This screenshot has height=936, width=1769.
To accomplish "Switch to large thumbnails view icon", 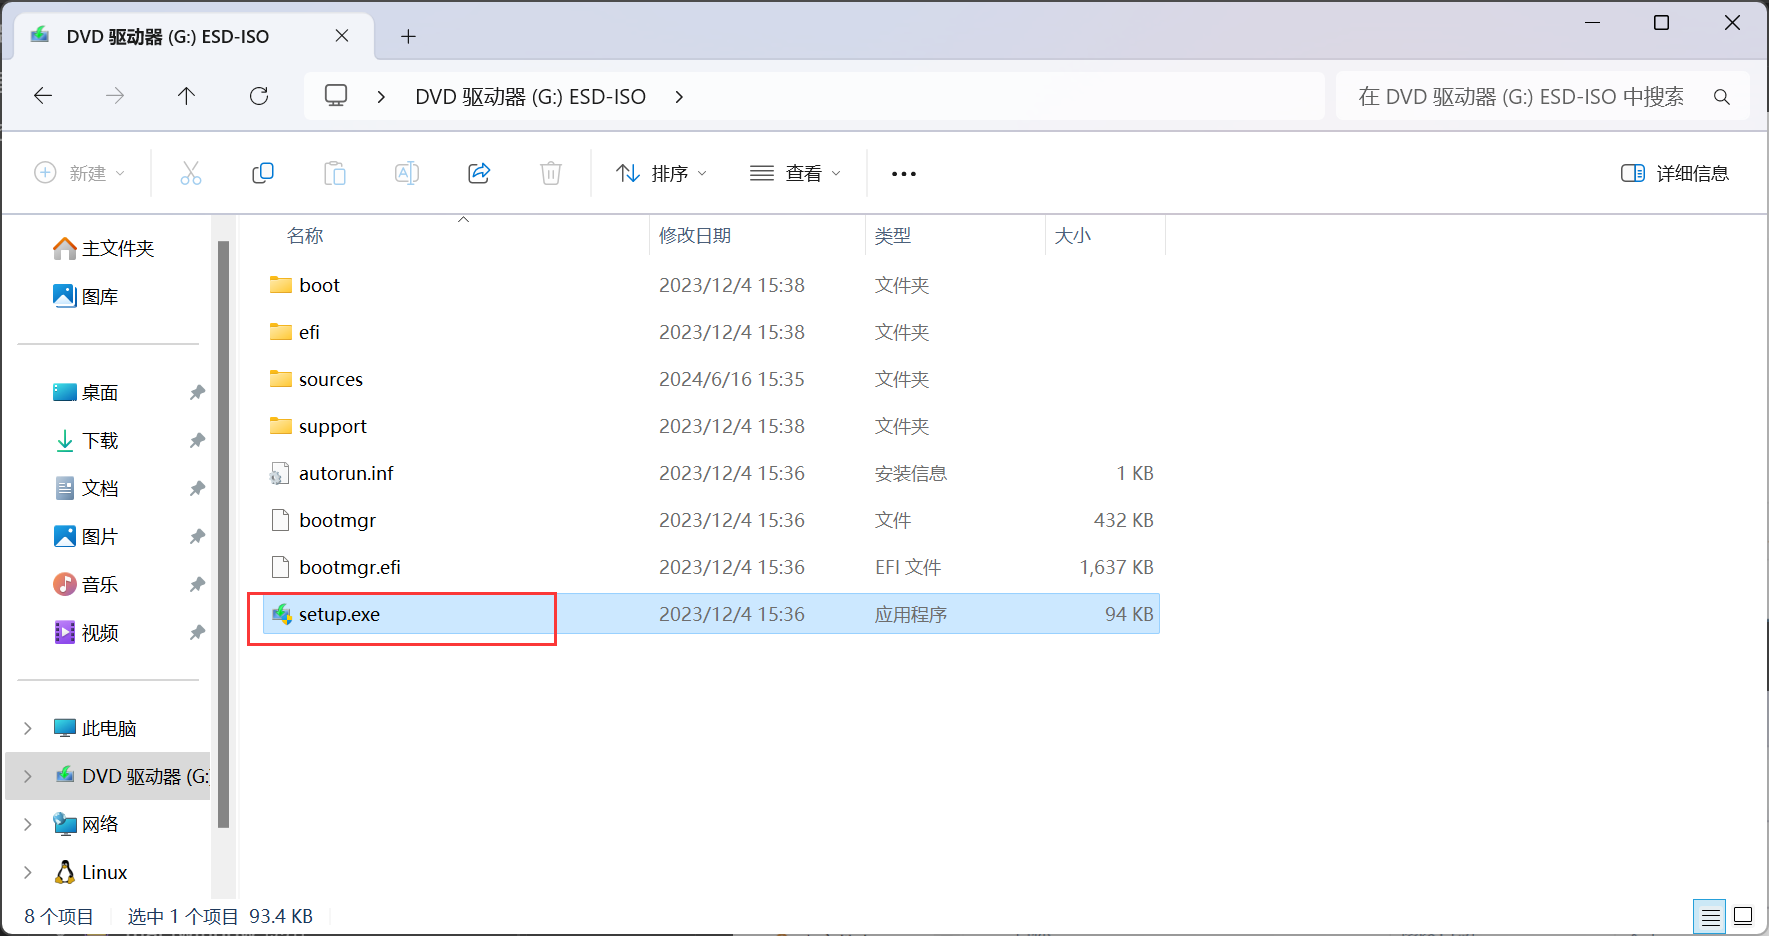I will 1743,916.
